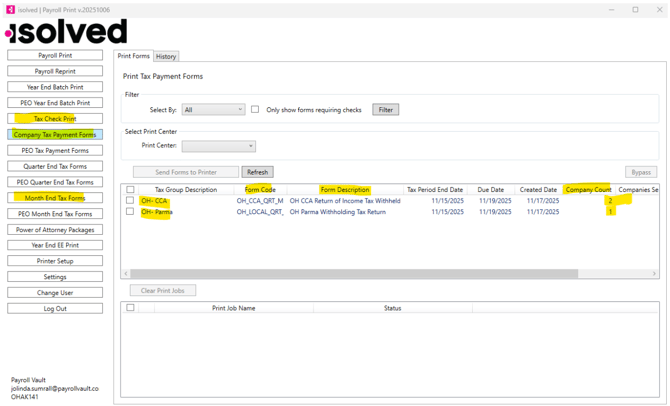Open Year End EE Print
Viewport: 670px width, 406px height.
(55, 245)
